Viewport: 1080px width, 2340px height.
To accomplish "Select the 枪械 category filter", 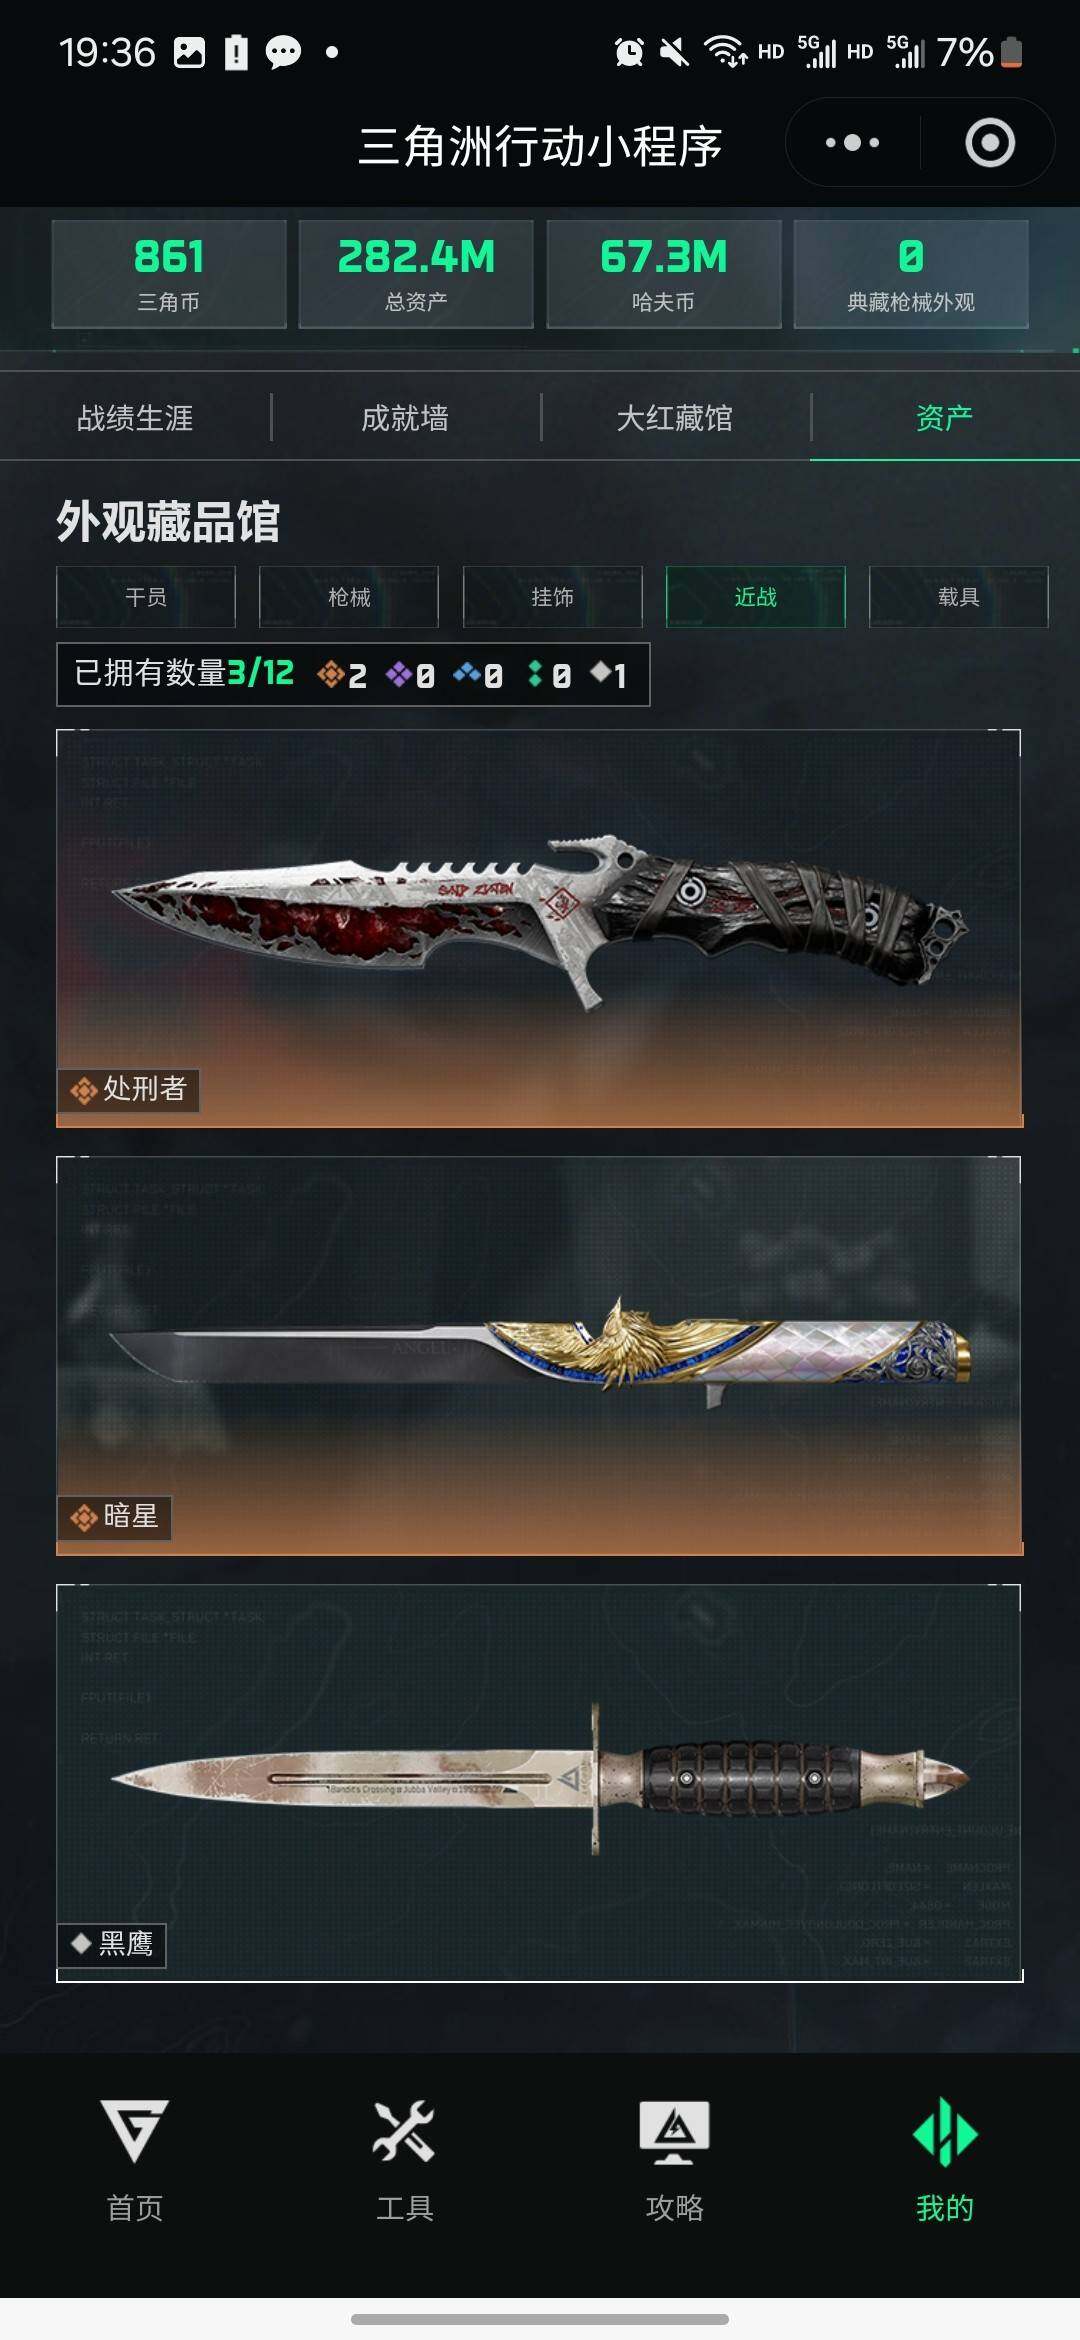I will click(349, 597).
